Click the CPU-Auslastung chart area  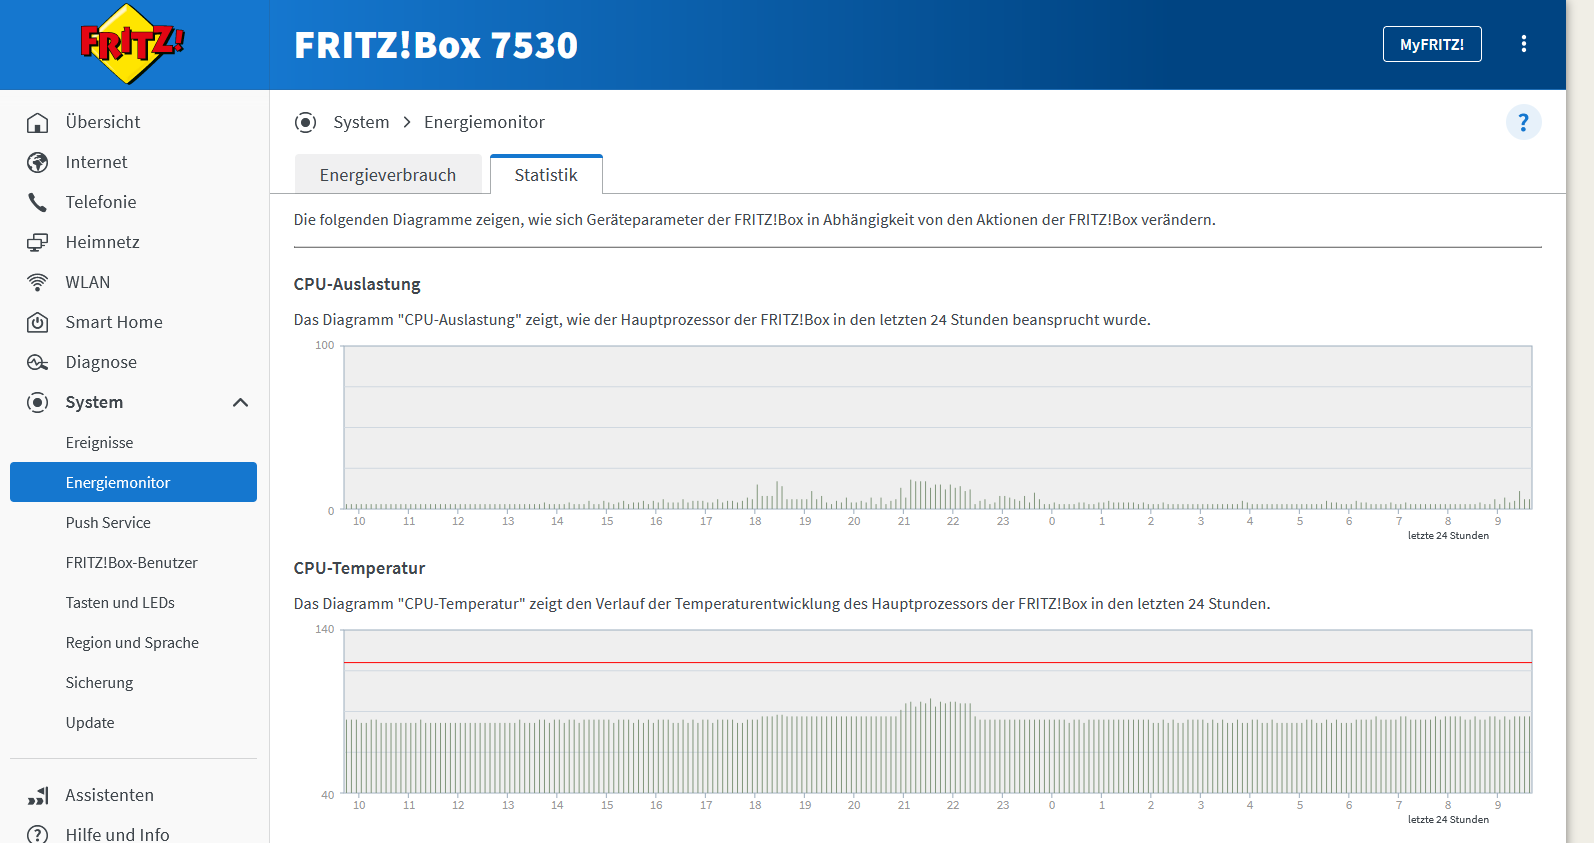(938, 428)
